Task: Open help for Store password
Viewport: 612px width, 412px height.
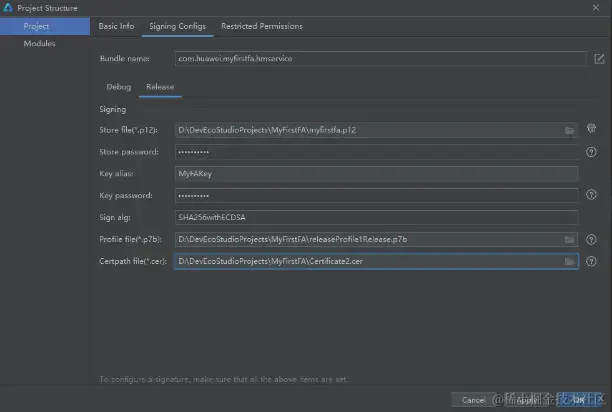Action: point(591,152)
